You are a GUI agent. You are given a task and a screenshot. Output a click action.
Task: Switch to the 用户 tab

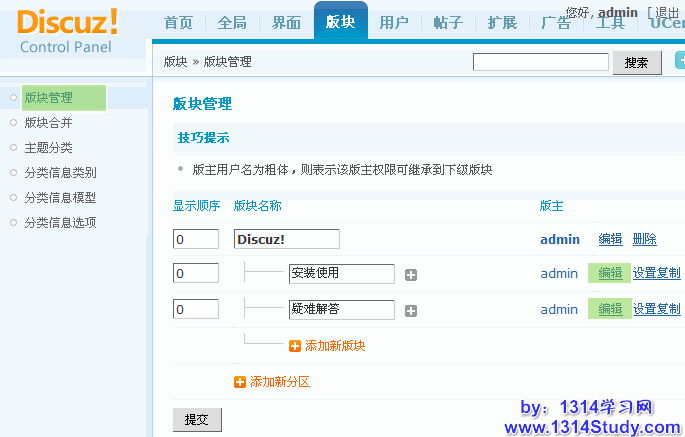coord(394,24)
